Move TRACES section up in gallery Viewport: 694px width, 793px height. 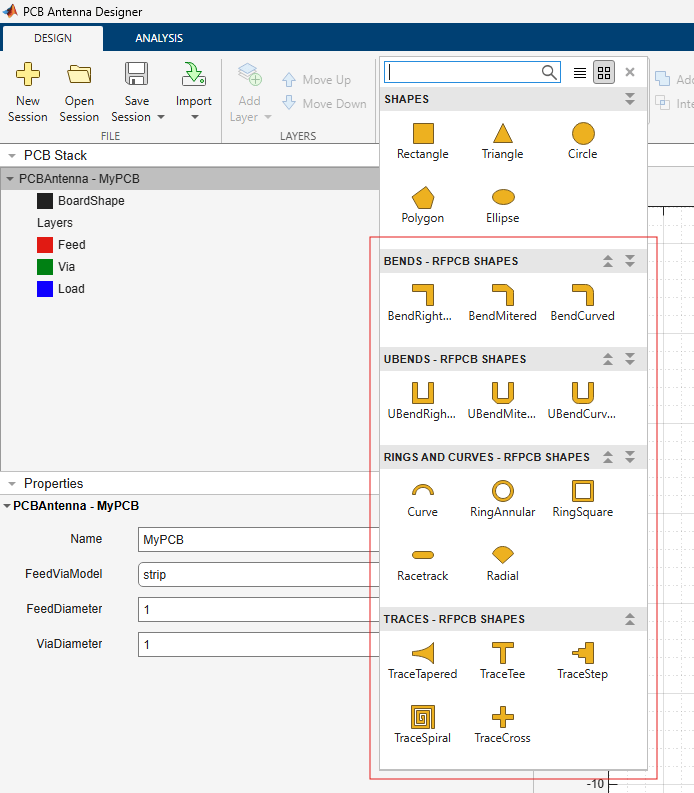pyautogui.click(x=630, y=619)
